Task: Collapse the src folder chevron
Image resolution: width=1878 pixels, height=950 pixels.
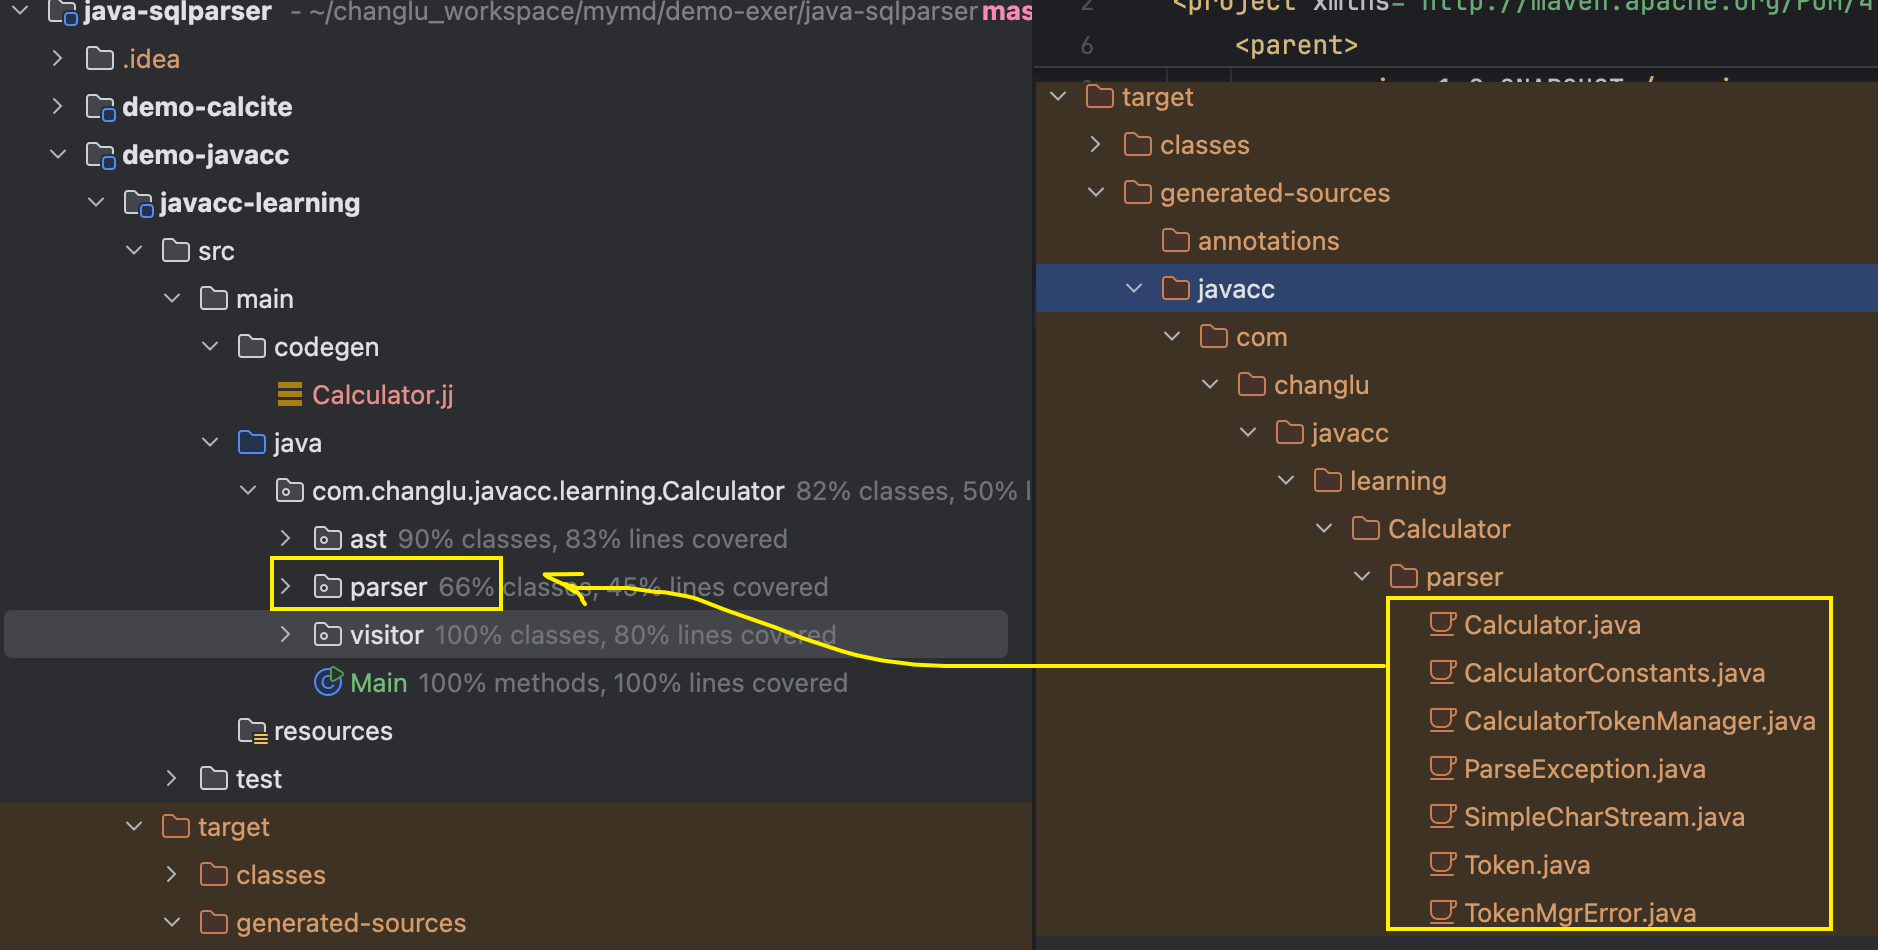Action: (x=134, y=251)
